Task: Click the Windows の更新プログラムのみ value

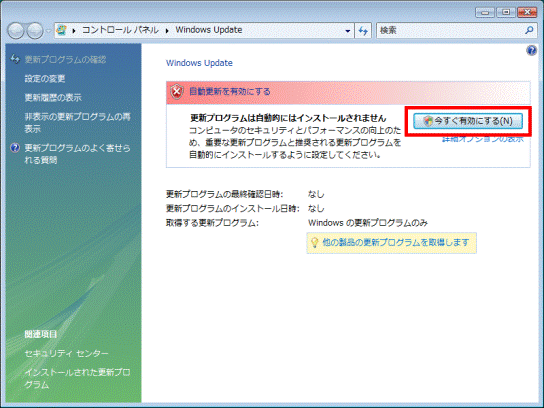Action: coord(368,223)
